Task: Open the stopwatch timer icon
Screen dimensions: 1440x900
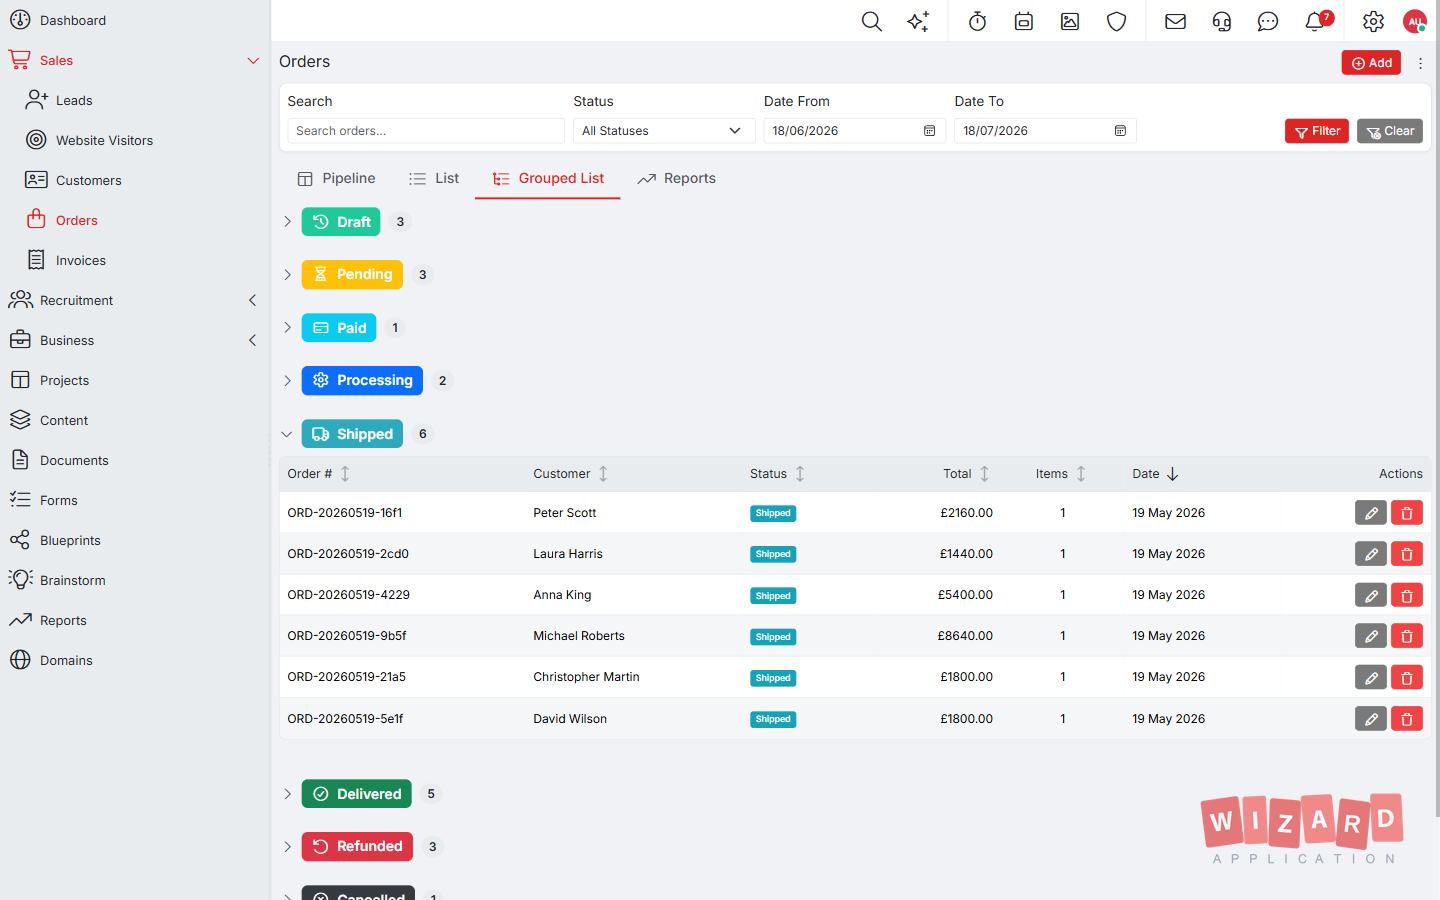Action: tap(978, 21)
